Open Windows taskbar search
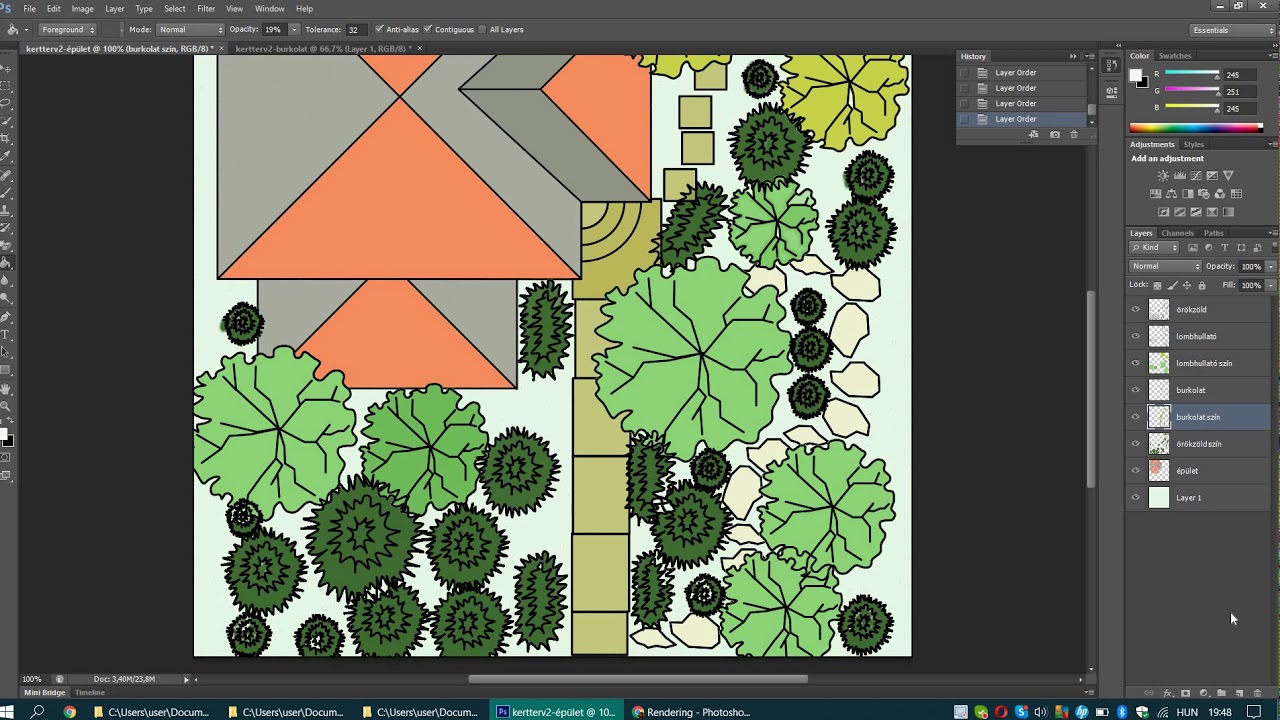The image size is (1280, 720). coord(38,712)
